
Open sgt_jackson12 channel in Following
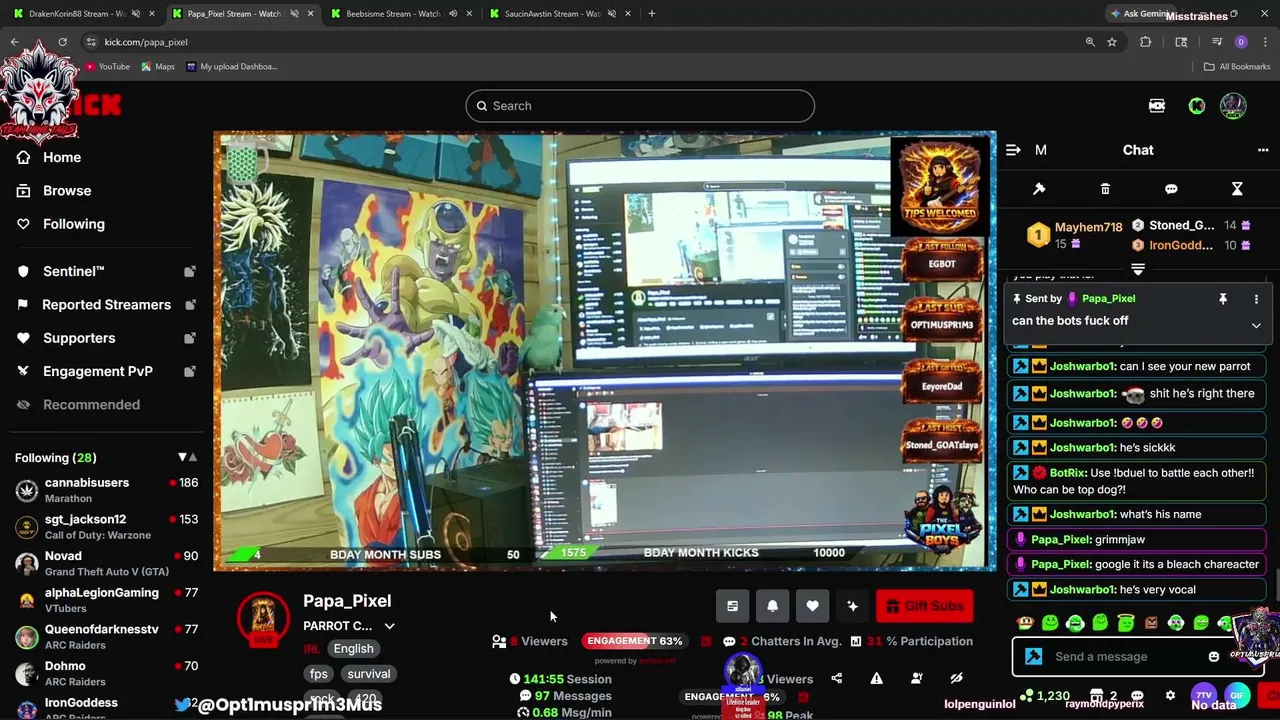pos(106,527)
